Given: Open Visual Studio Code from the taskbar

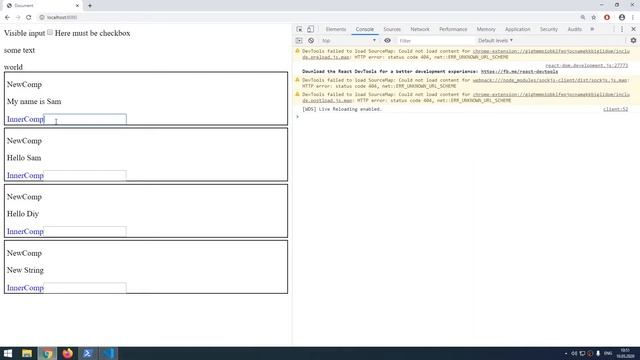Looking at the screenshot, I should click(108, 353).
